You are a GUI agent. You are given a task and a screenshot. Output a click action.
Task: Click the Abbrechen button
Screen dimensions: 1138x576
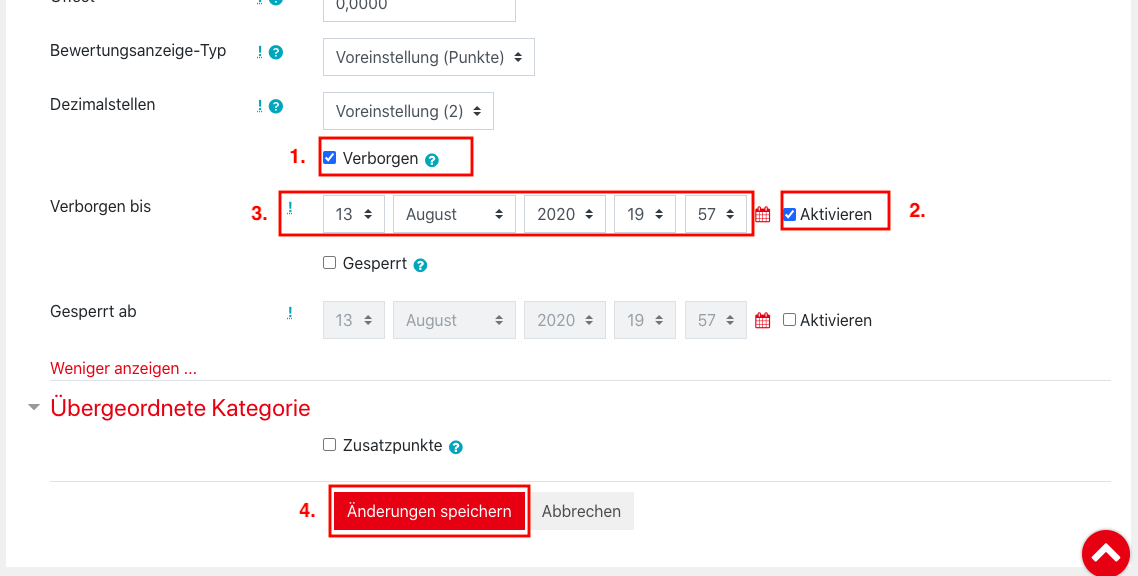(x=581, y=511)
